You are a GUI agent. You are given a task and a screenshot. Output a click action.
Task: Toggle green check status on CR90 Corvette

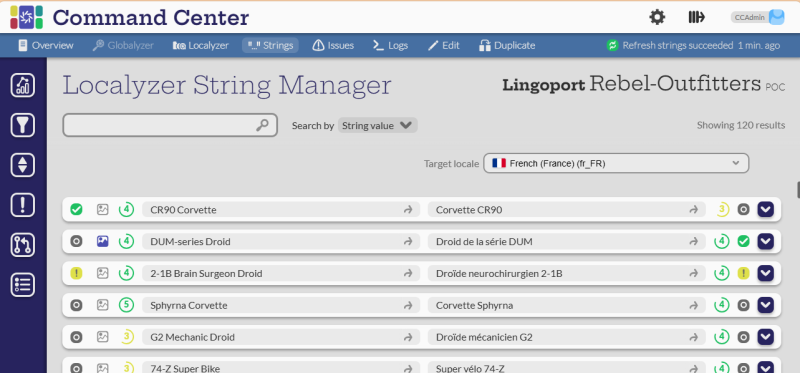(76, 209)
